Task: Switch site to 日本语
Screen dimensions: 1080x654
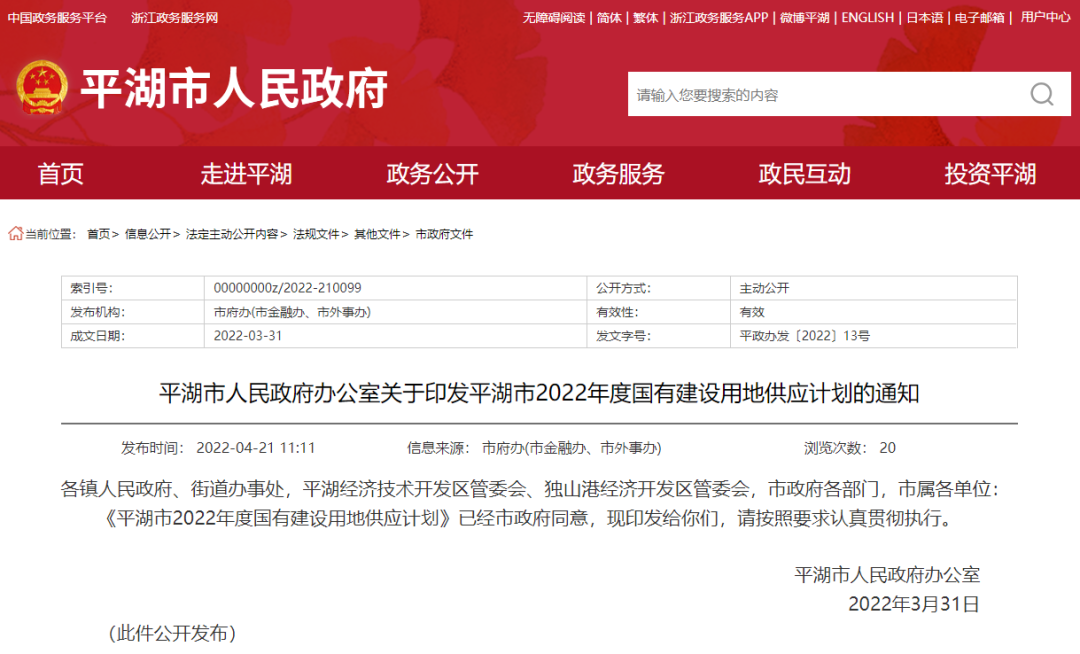Action: click(924, 18)
